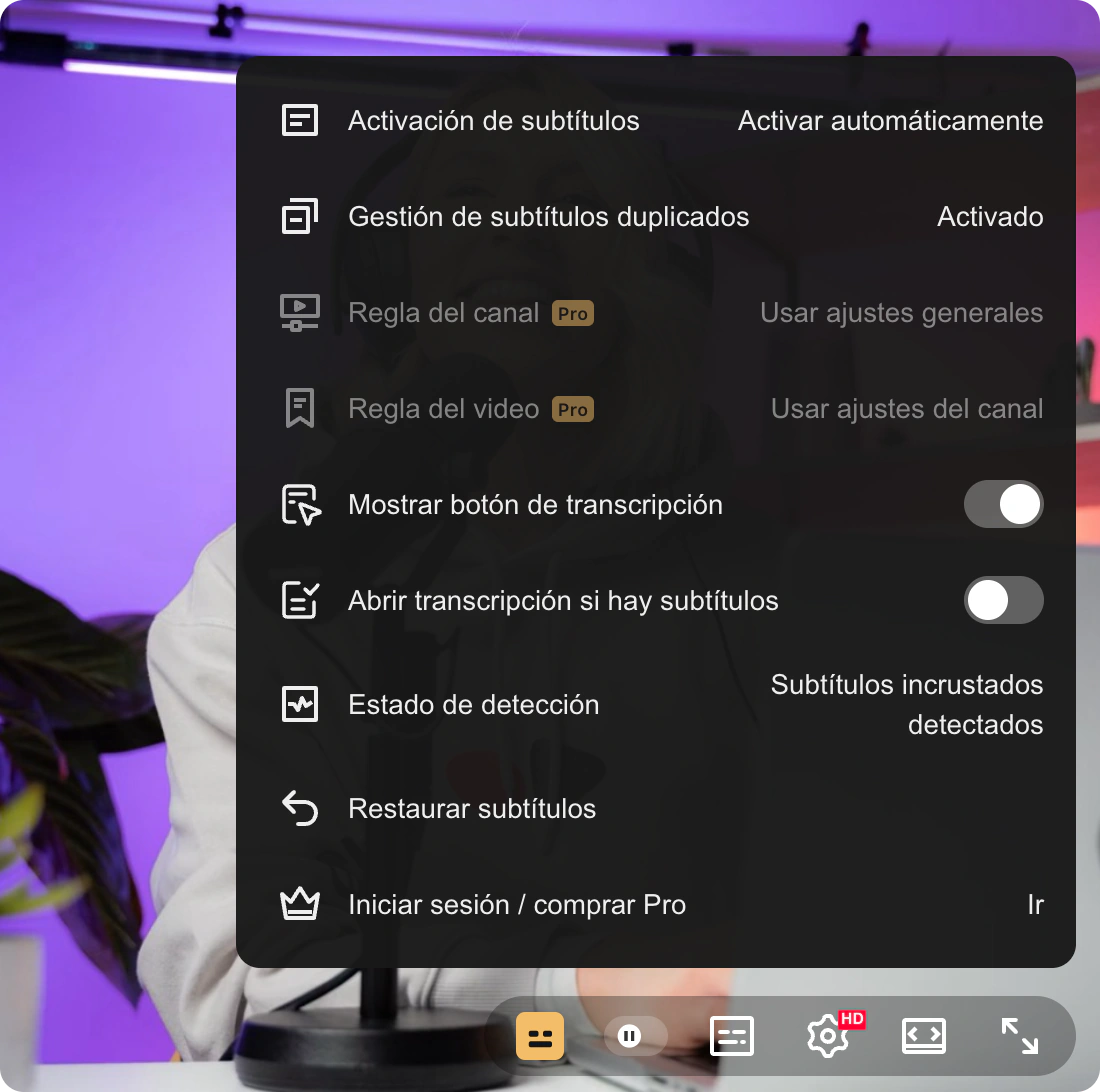
Task: Click the Ir link
Action: [1035, 904]
